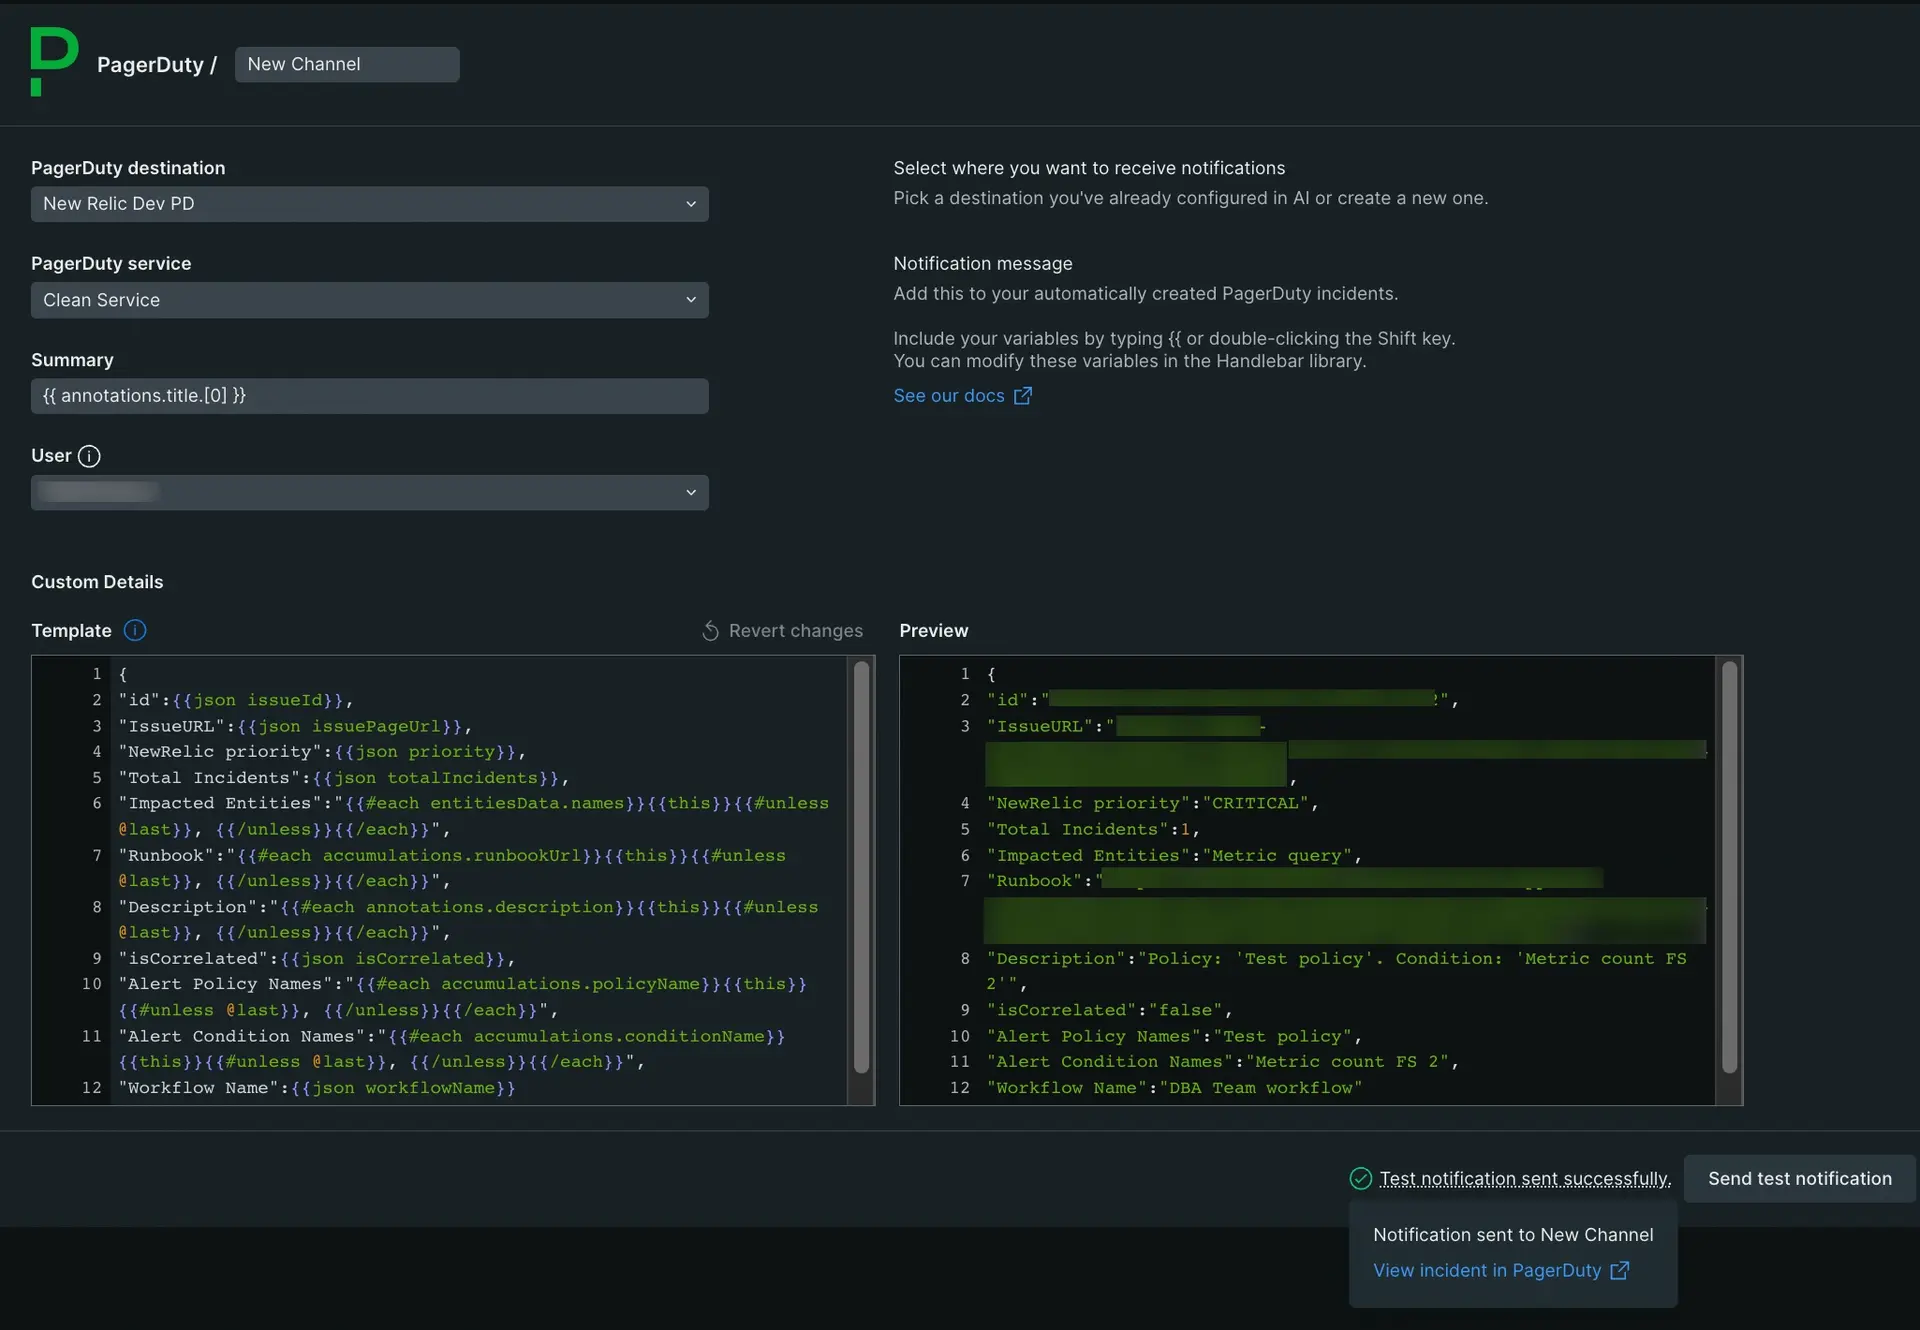Open the User selection dropdown
The image size is (1920, 1330).
point(369,492)
